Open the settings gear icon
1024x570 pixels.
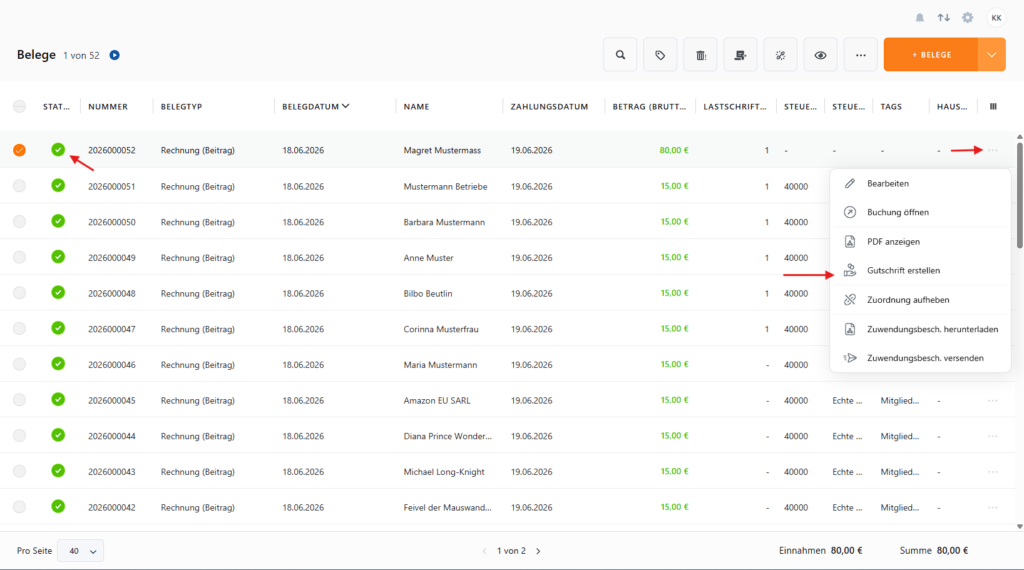tap(968, 18)
